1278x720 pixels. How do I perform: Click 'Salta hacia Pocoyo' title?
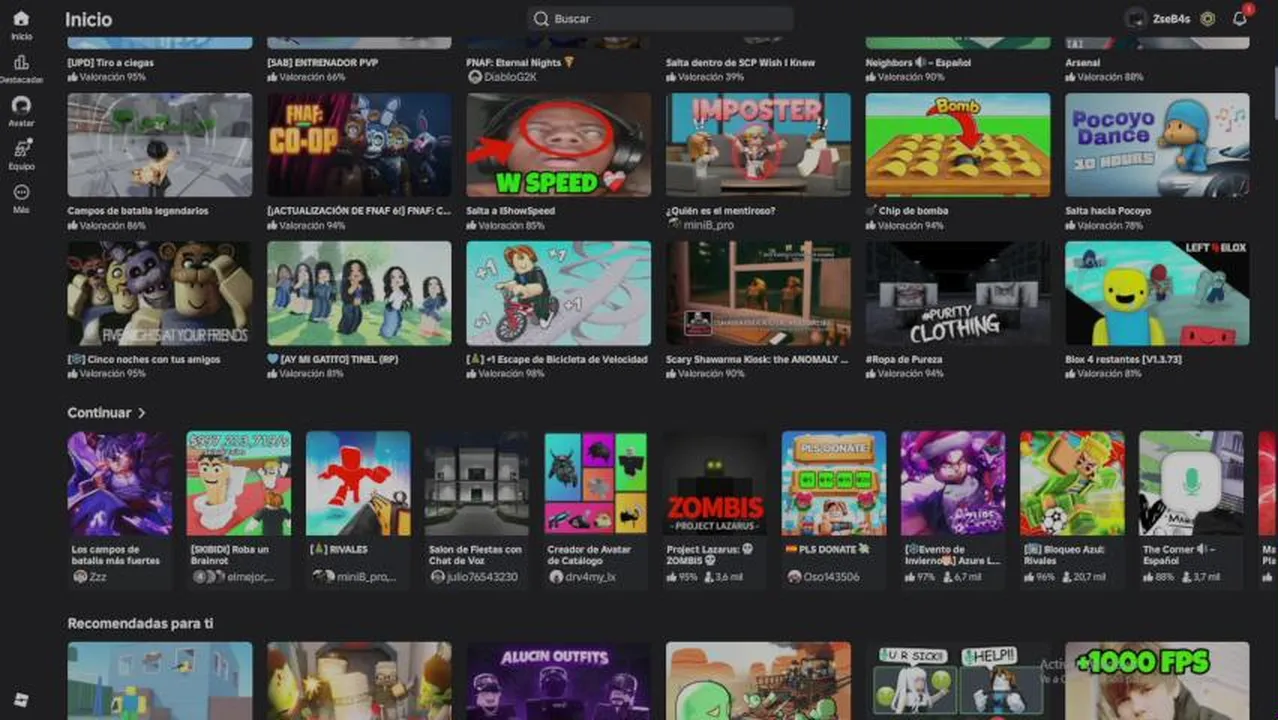[x=1108, y=211]
